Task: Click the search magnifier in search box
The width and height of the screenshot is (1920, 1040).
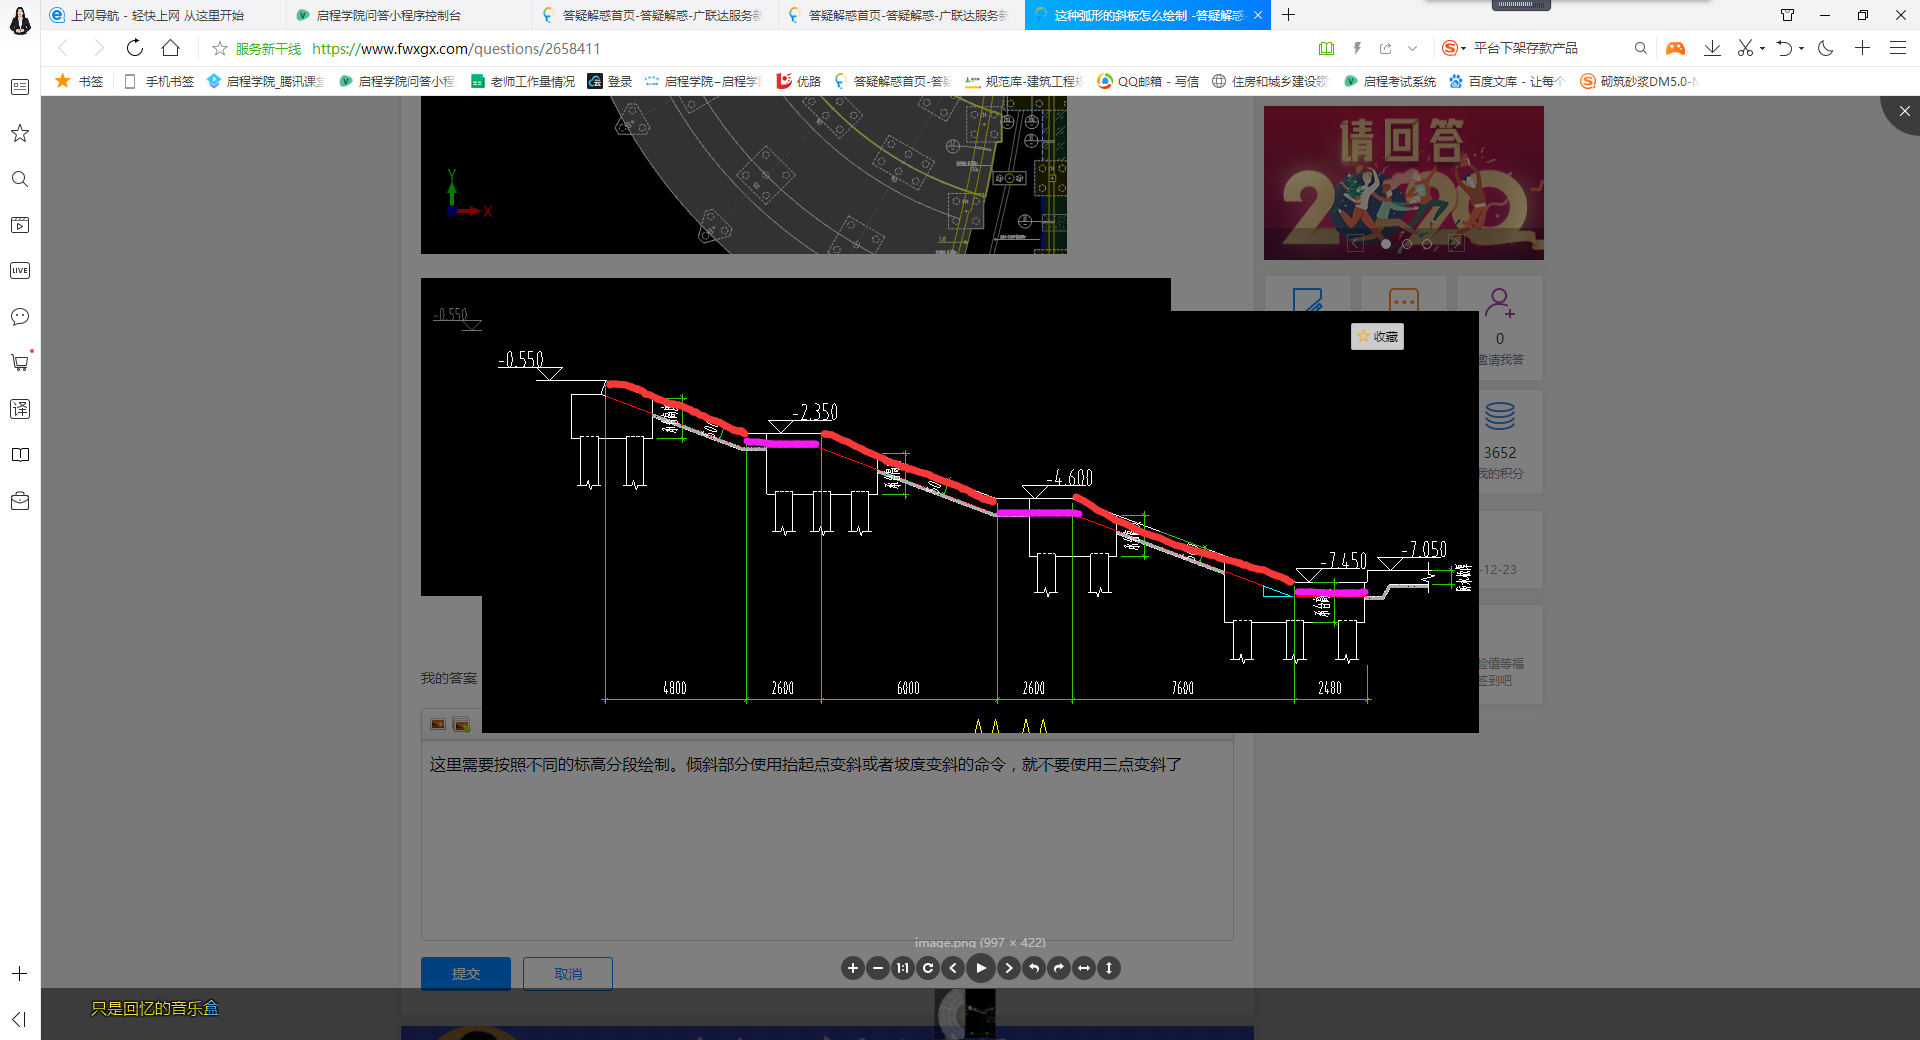Action: 1640,48
